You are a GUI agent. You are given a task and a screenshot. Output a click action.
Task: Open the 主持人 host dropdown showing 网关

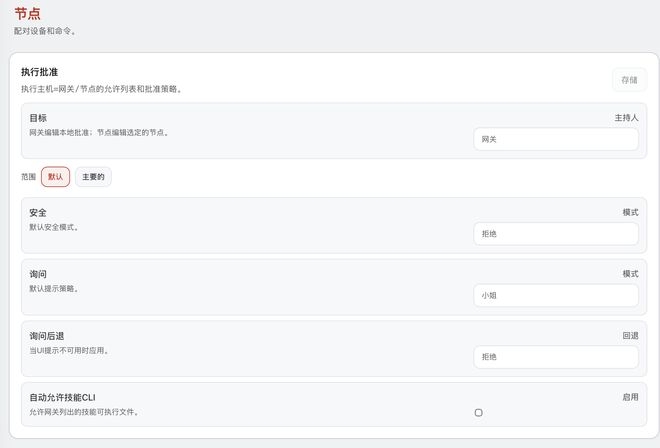click(556, 139)
